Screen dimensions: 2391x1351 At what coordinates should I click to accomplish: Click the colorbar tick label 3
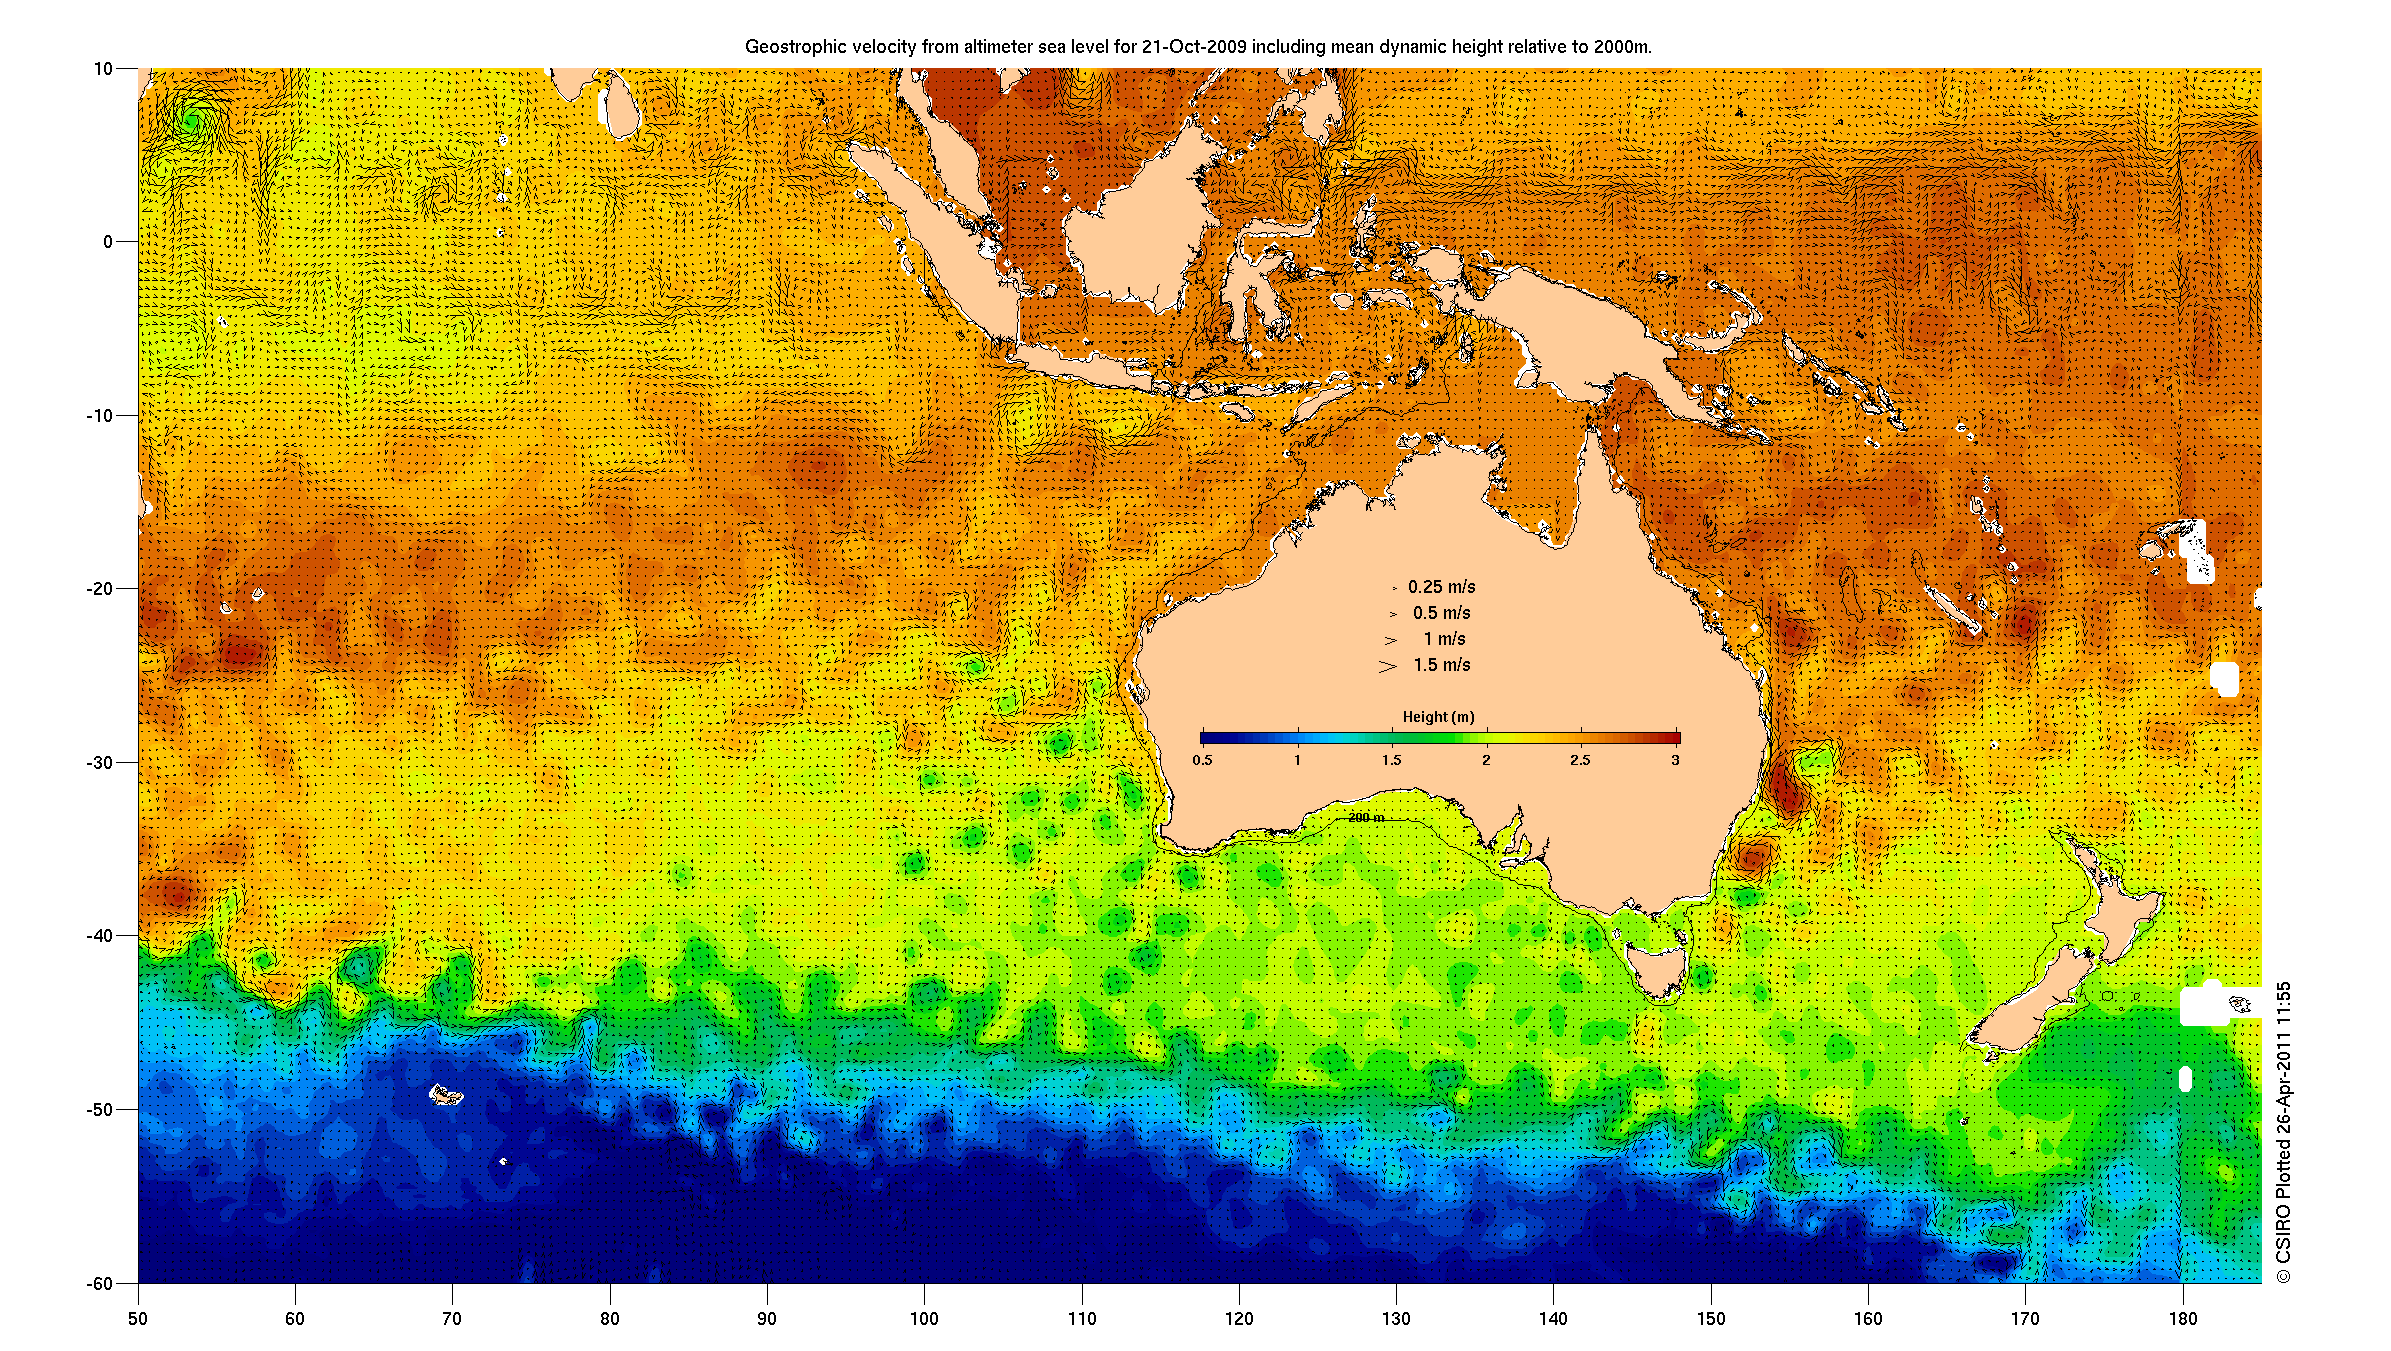[1675, 760]
